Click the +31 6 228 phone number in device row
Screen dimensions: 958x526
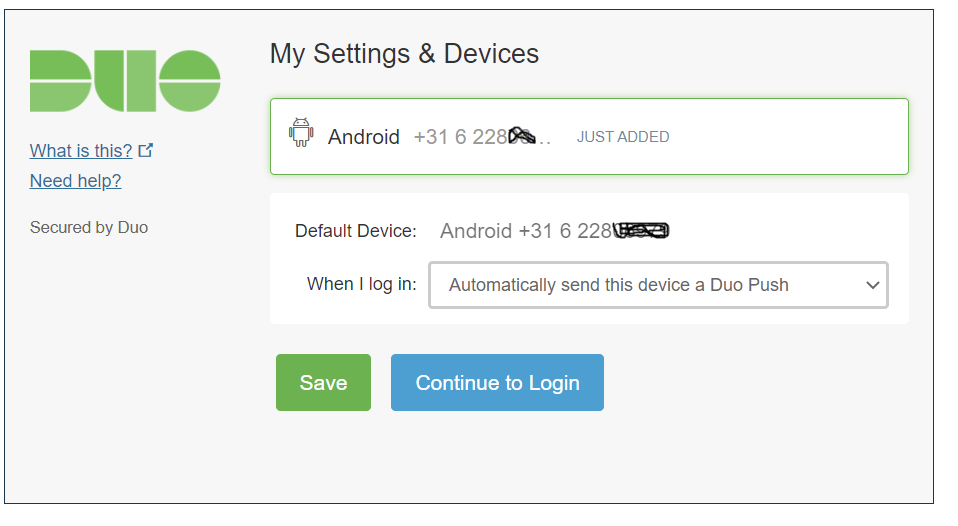(x=482, y=137)
